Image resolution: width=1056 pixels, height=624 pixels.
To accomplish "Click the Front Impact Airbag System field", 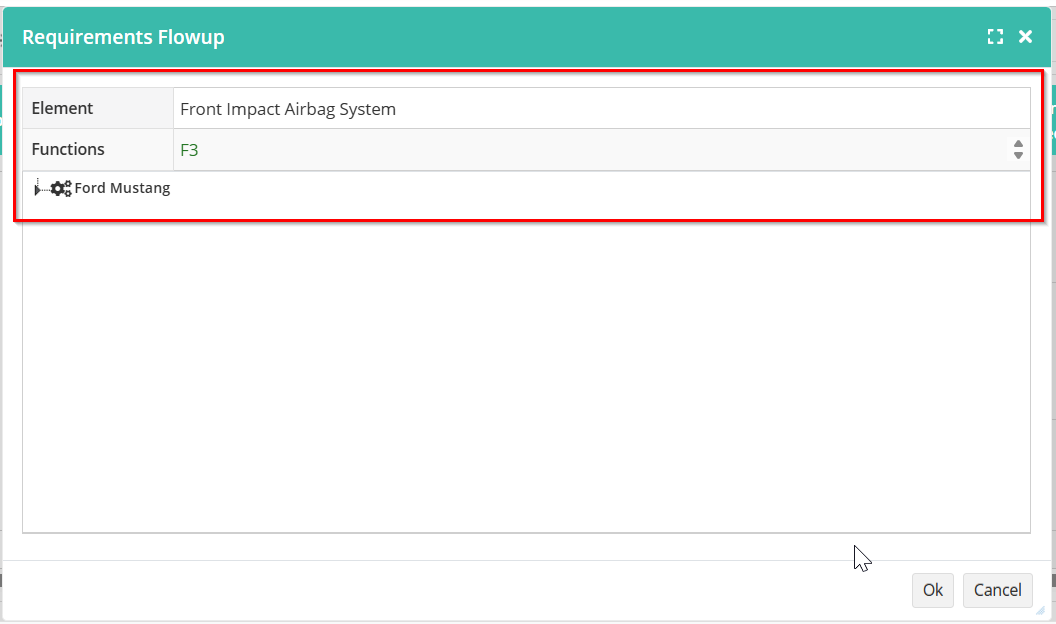I will pos(601,108).
